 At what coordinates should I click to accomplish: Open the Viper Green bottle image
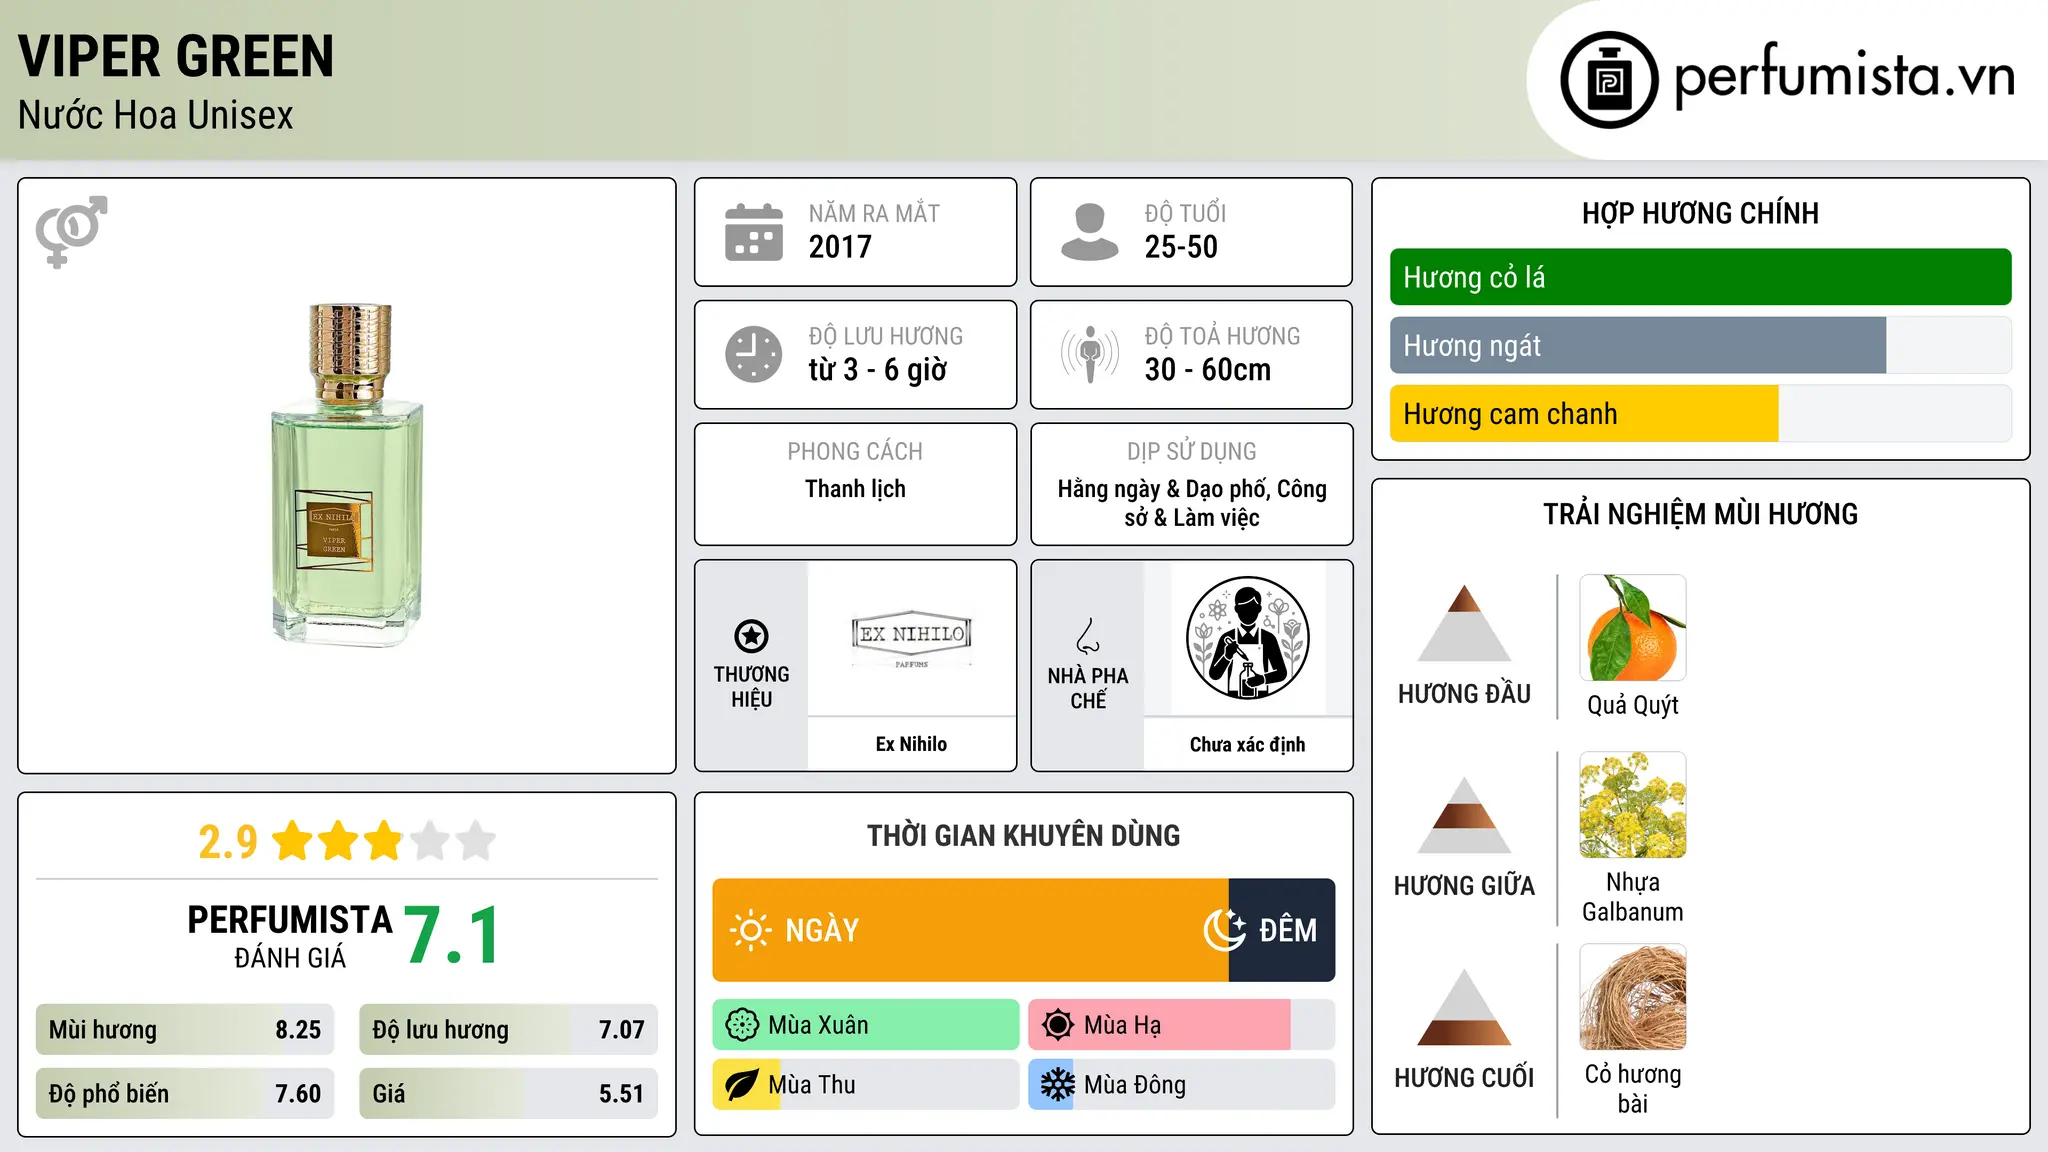[x=347, y=475]
